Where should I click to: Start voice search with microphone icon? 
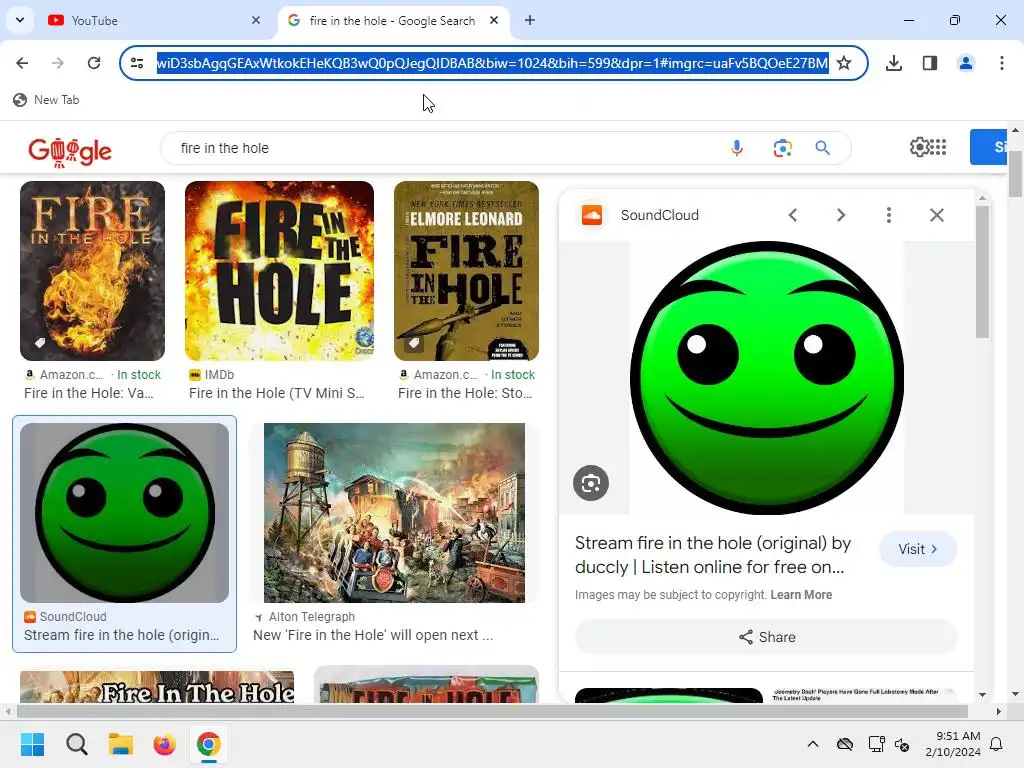pos(737,148)
